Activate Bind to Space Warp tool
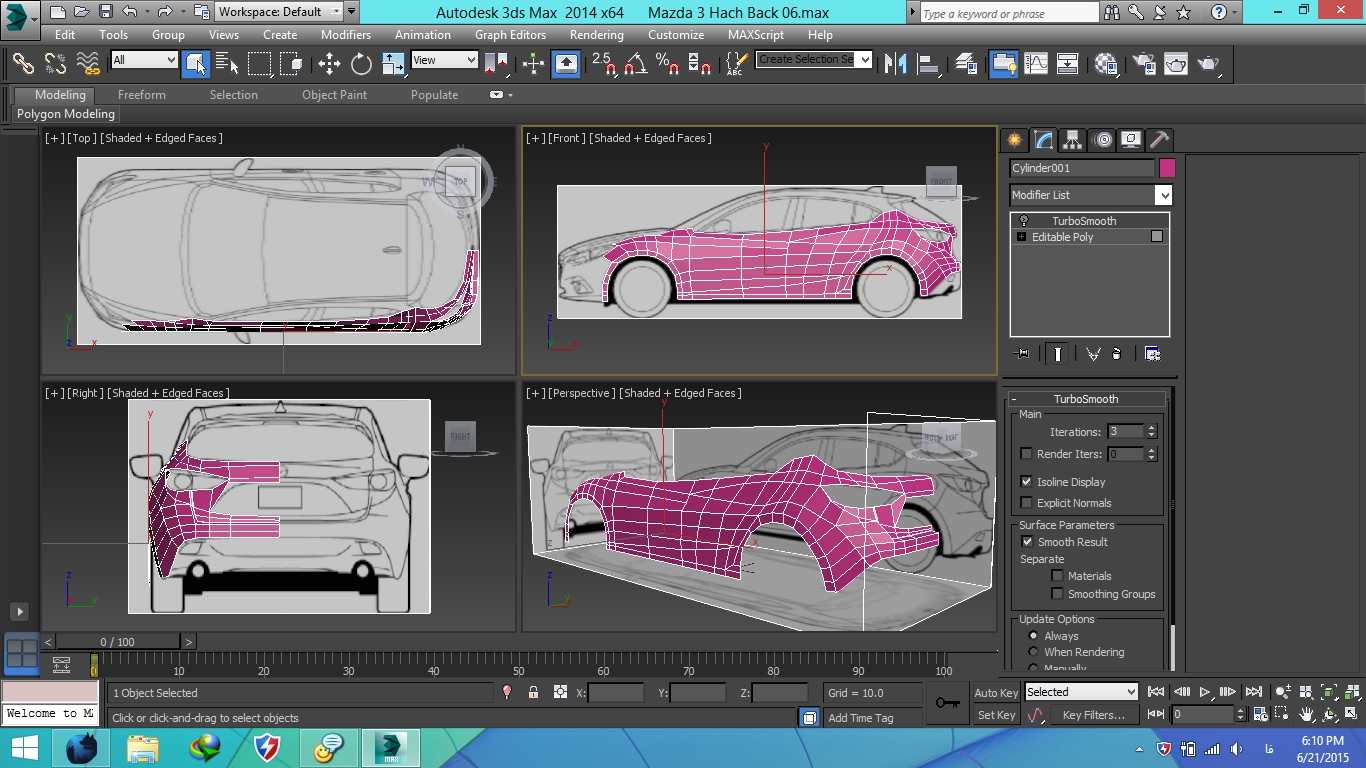 89,64
